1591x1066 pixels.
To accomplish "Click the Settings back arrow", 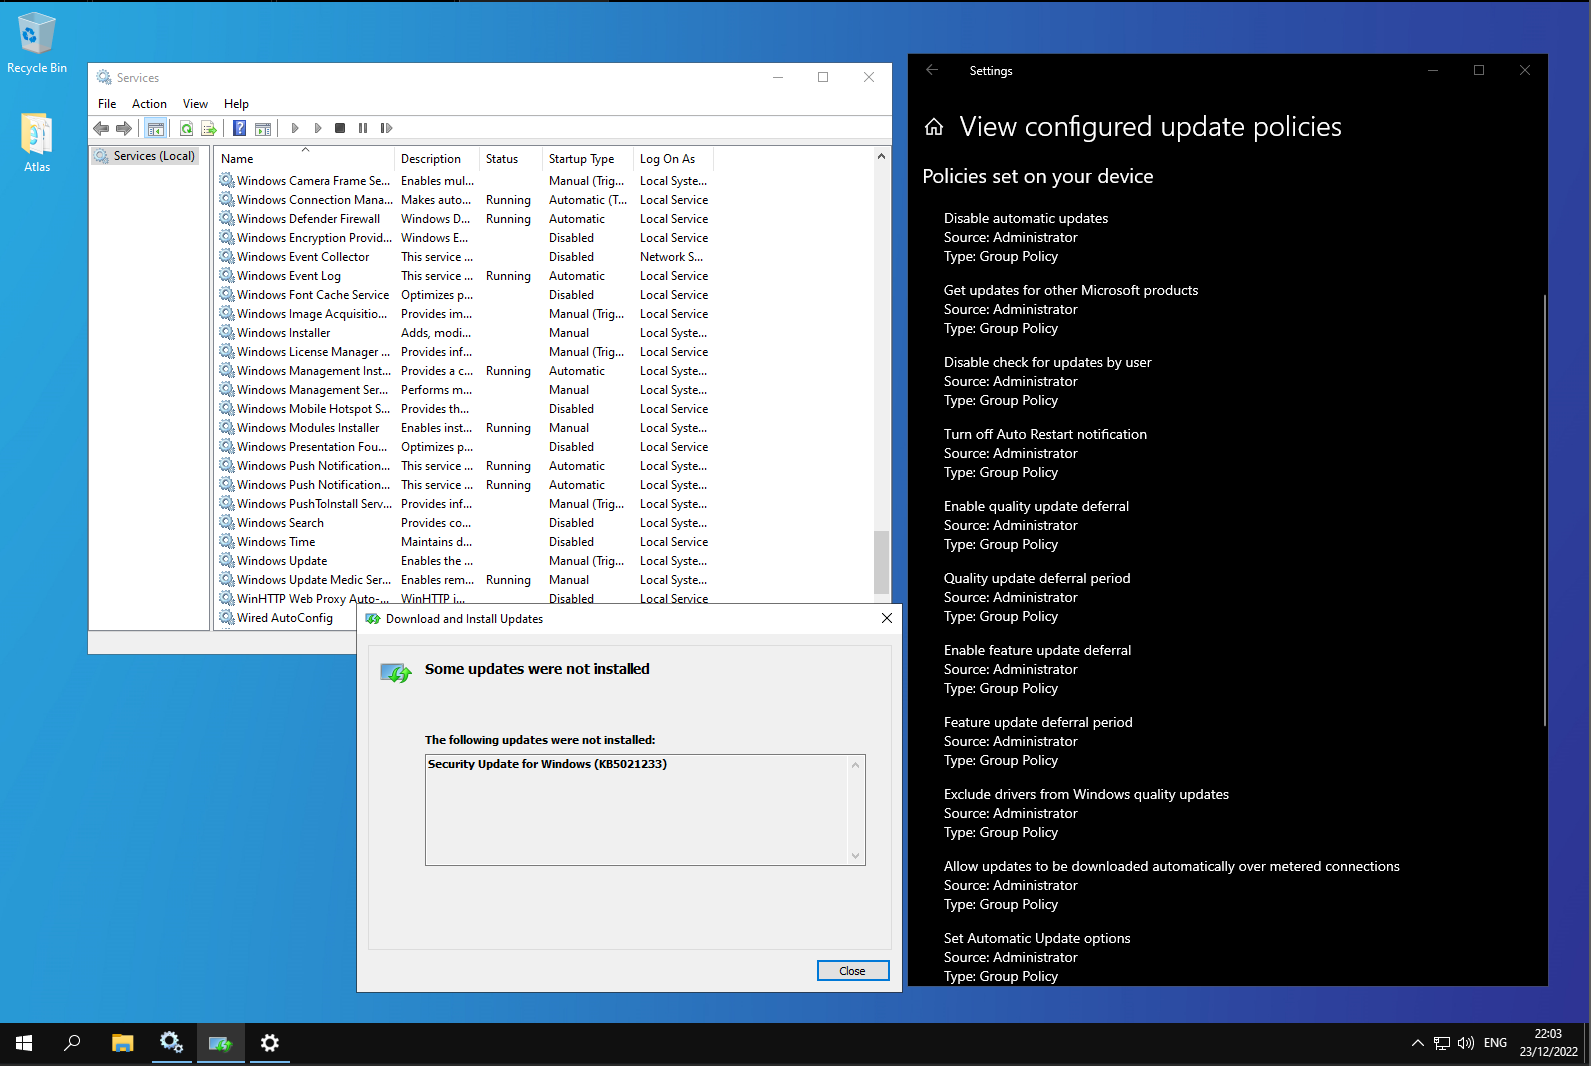I will tap(932, 70).
